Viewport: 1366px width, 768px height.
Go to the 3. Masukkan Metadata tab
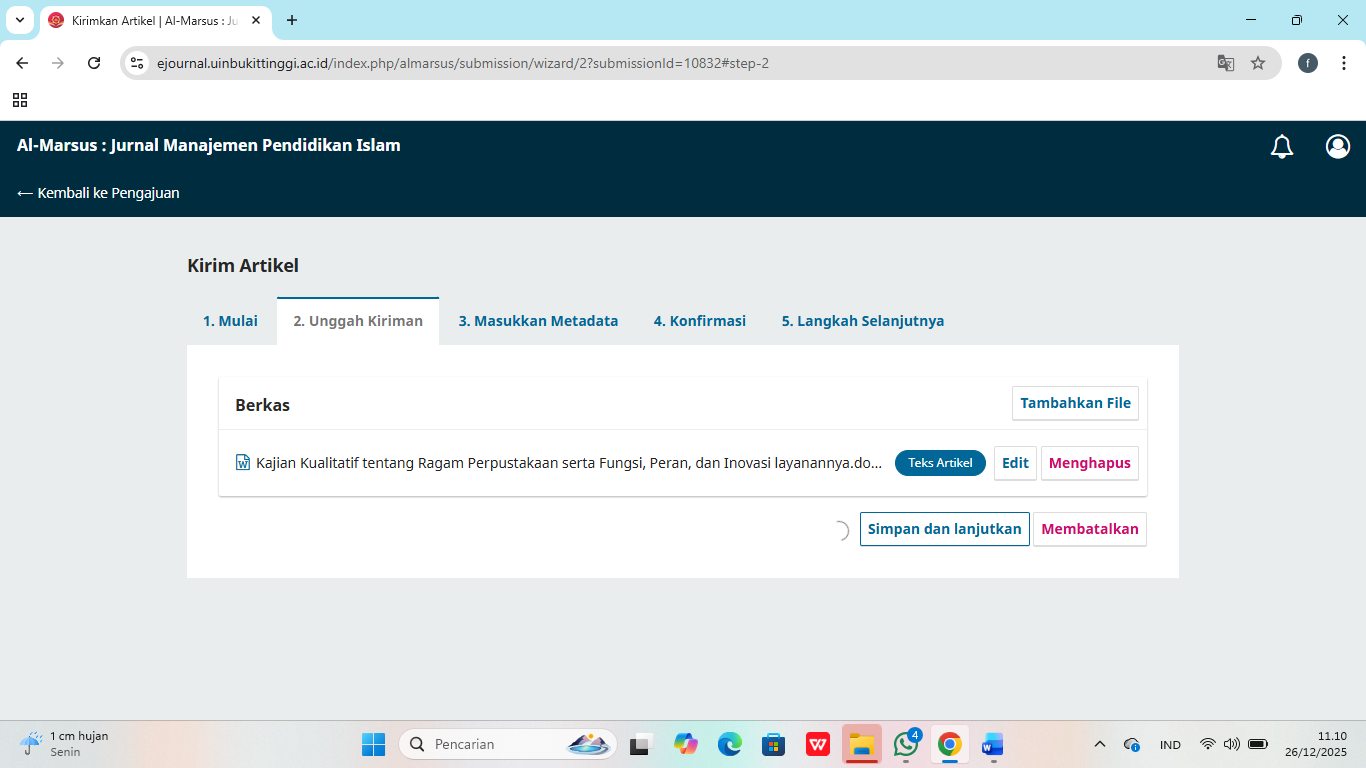pyautogui.click(x=538, y=321)
